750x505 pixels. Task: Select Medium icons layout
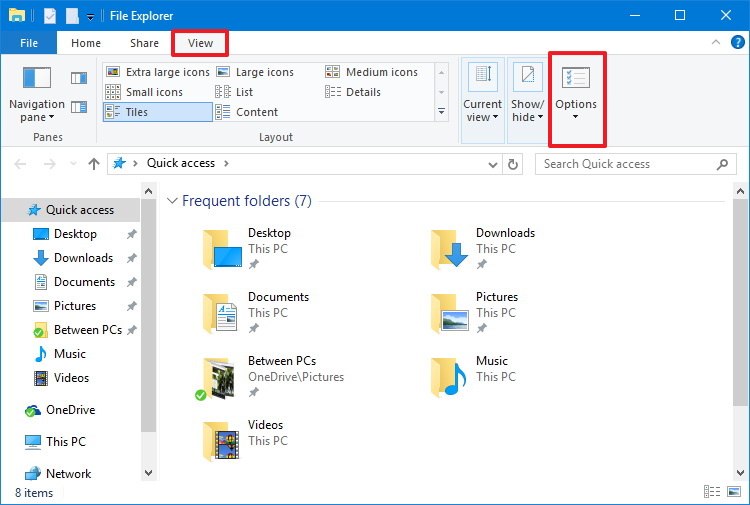click(372, 72)
